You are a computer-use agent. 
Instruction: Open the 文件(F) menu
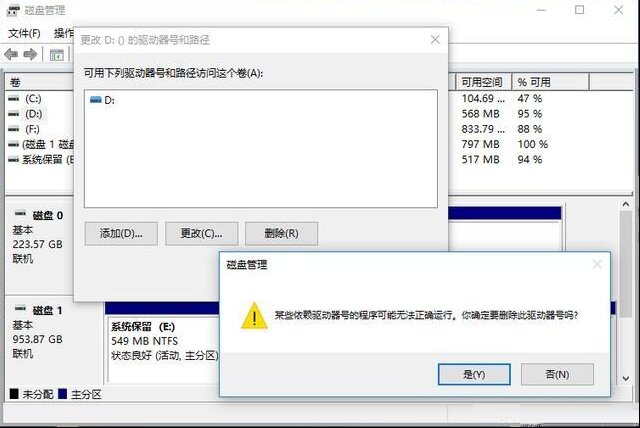pos(24,33)
